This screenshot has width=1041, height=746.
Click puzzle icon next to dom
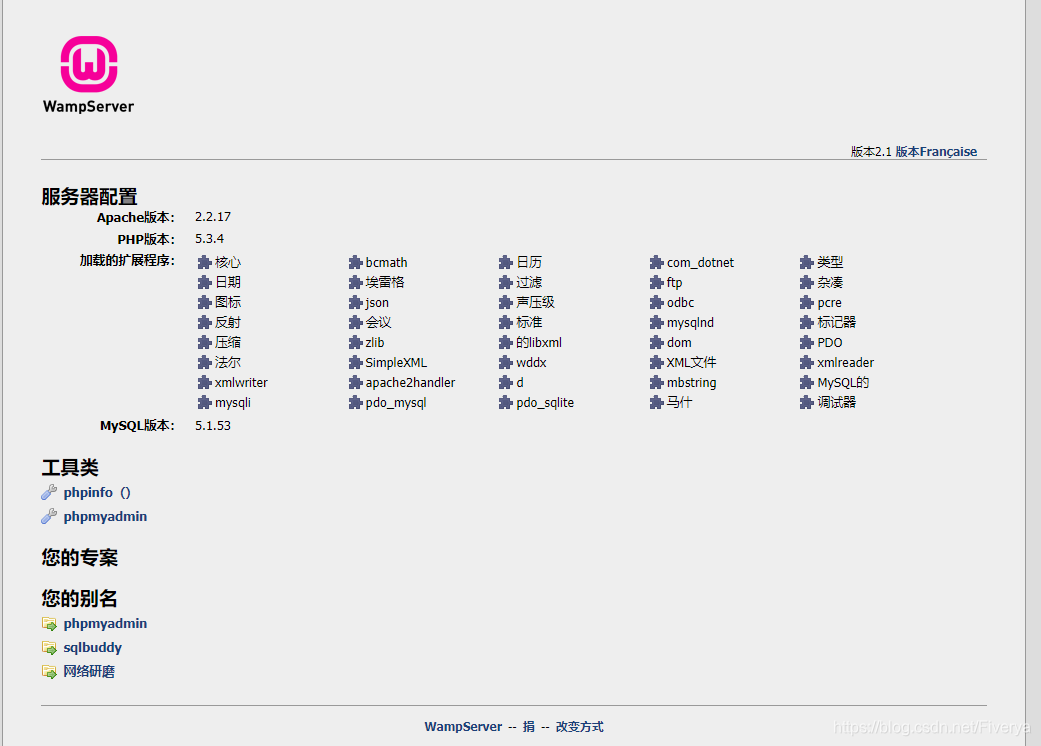point(657,342)
